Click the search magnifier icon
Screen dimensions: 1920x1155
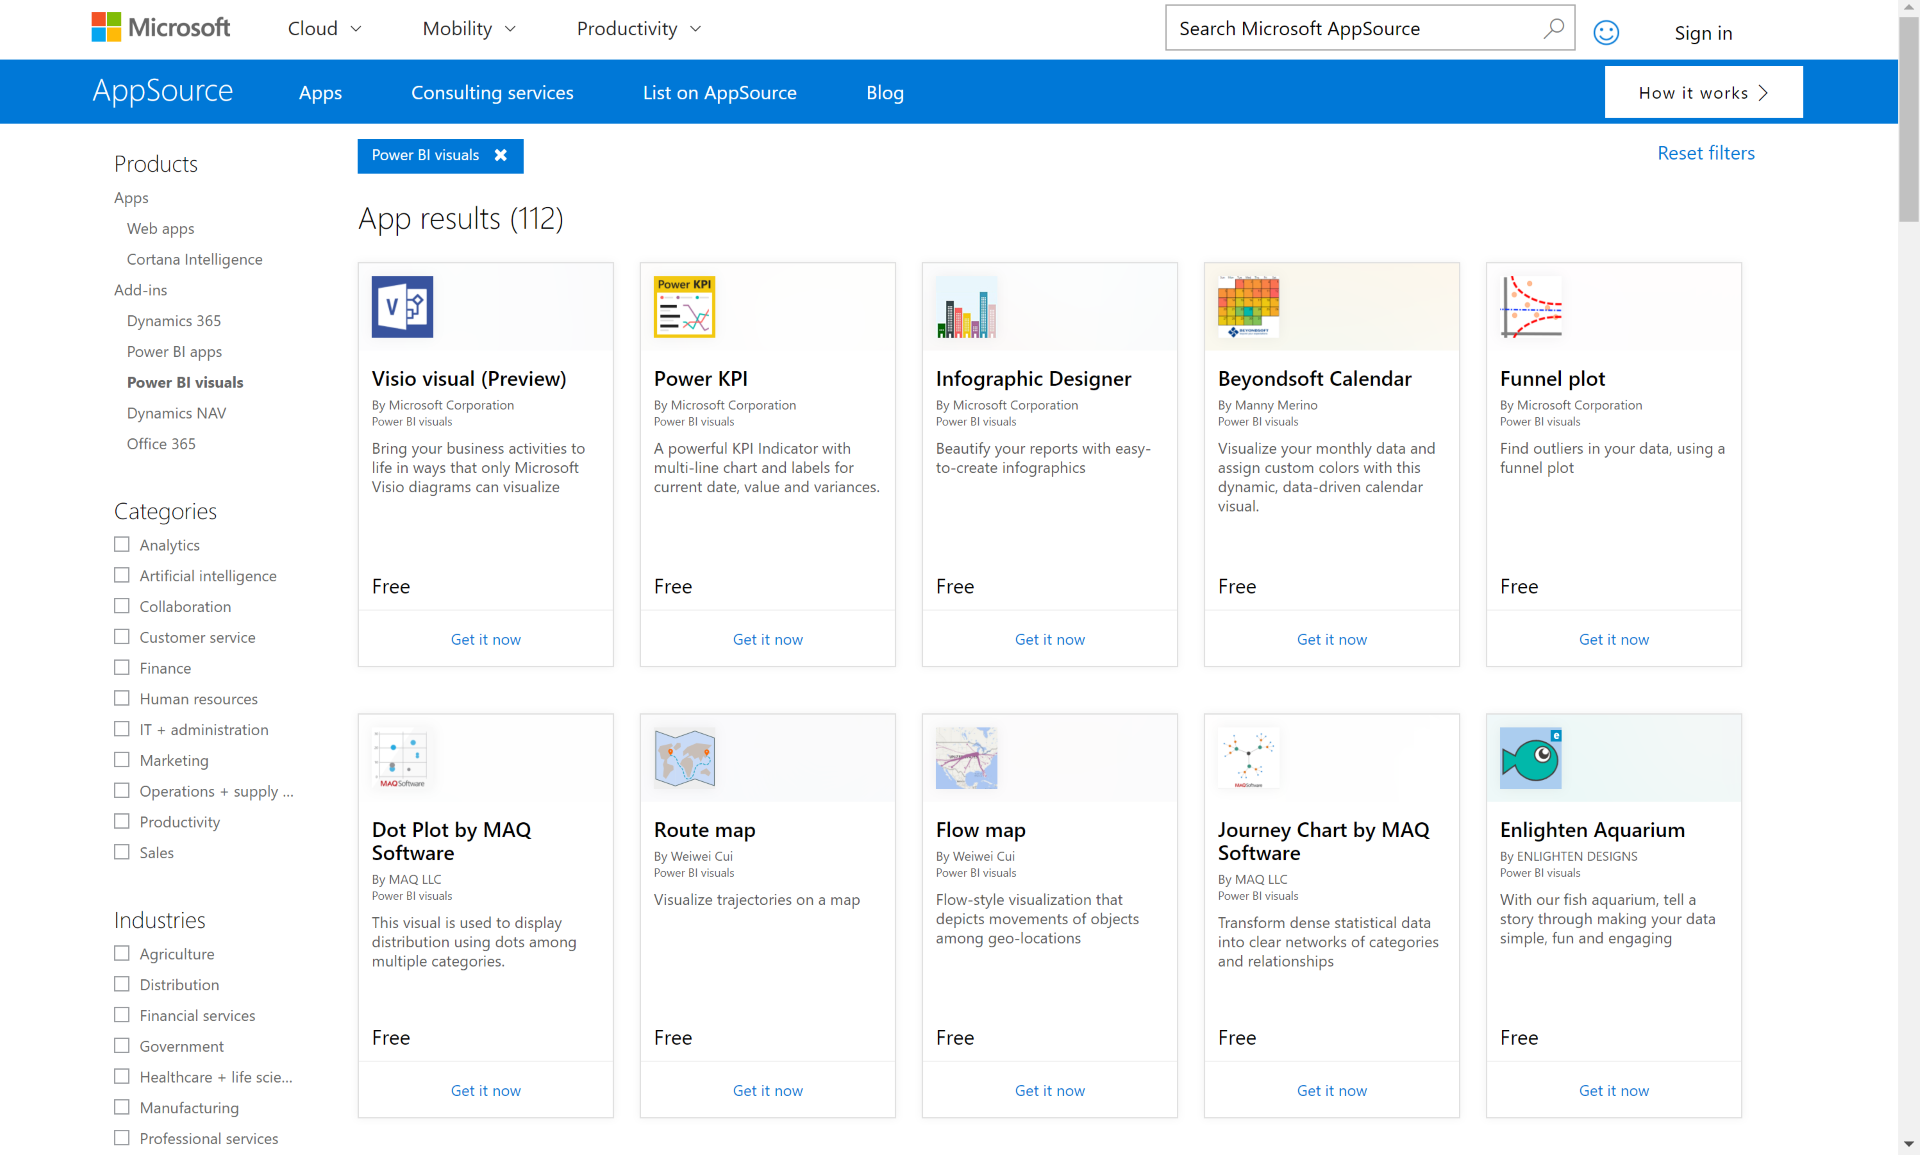(x=1553, y=28)
